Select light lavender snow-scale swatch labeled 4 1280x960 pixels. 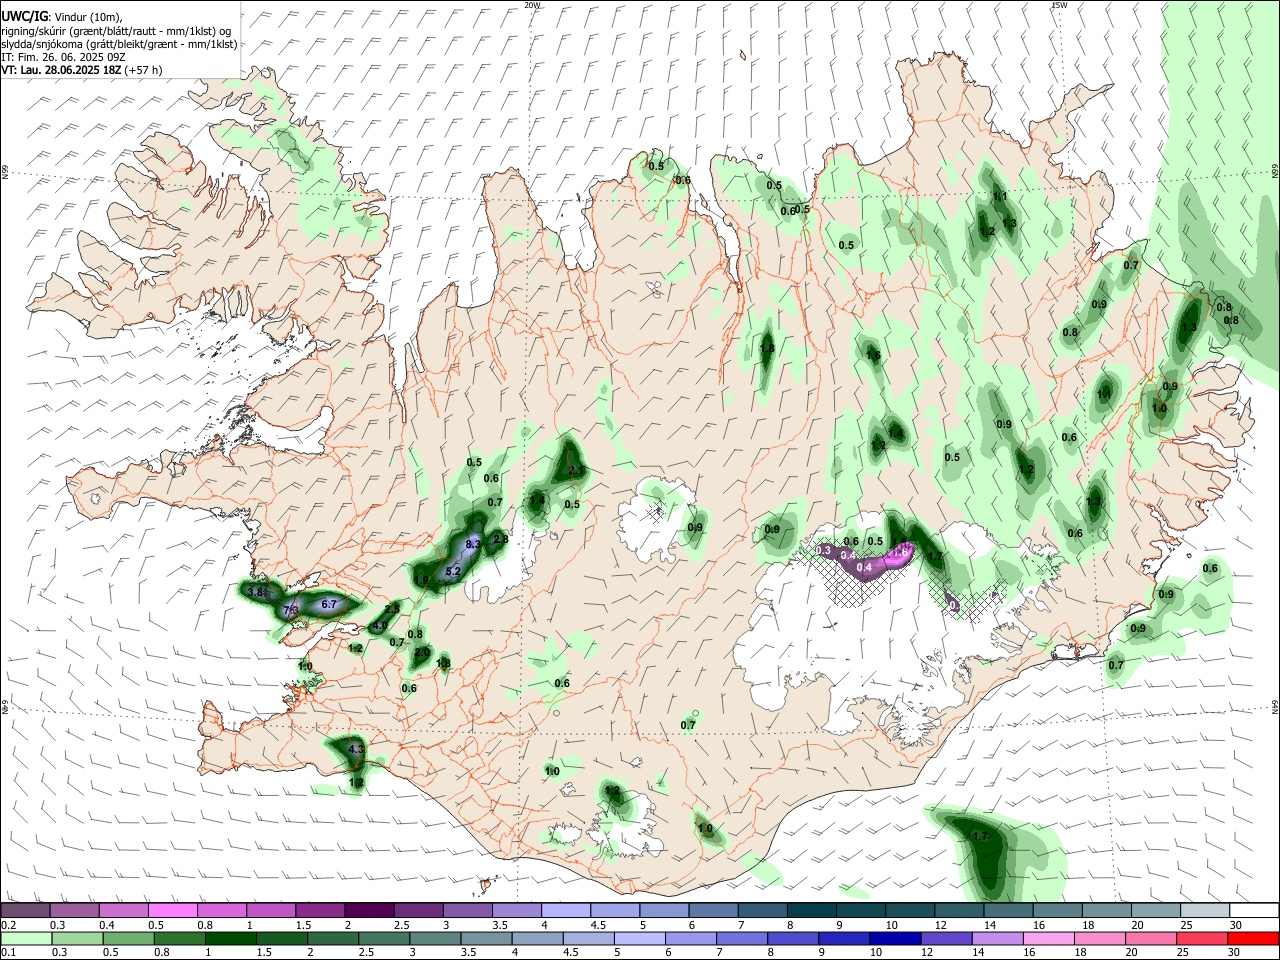click(x=565, y=911)
